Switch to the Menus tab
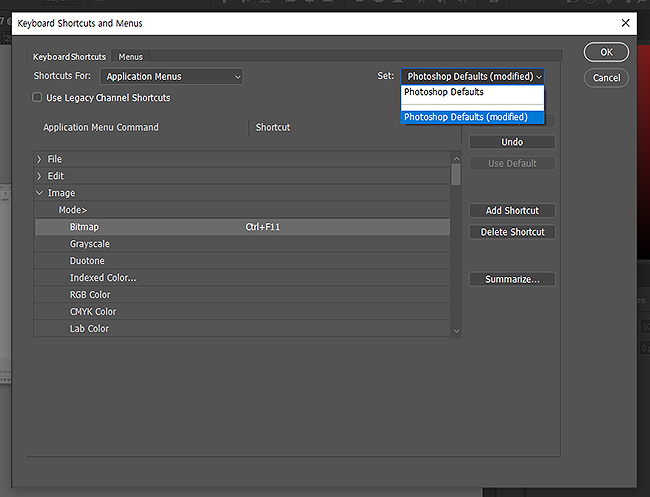The width and height of the screenshot is (650, 497). click(x=131, y=57)
